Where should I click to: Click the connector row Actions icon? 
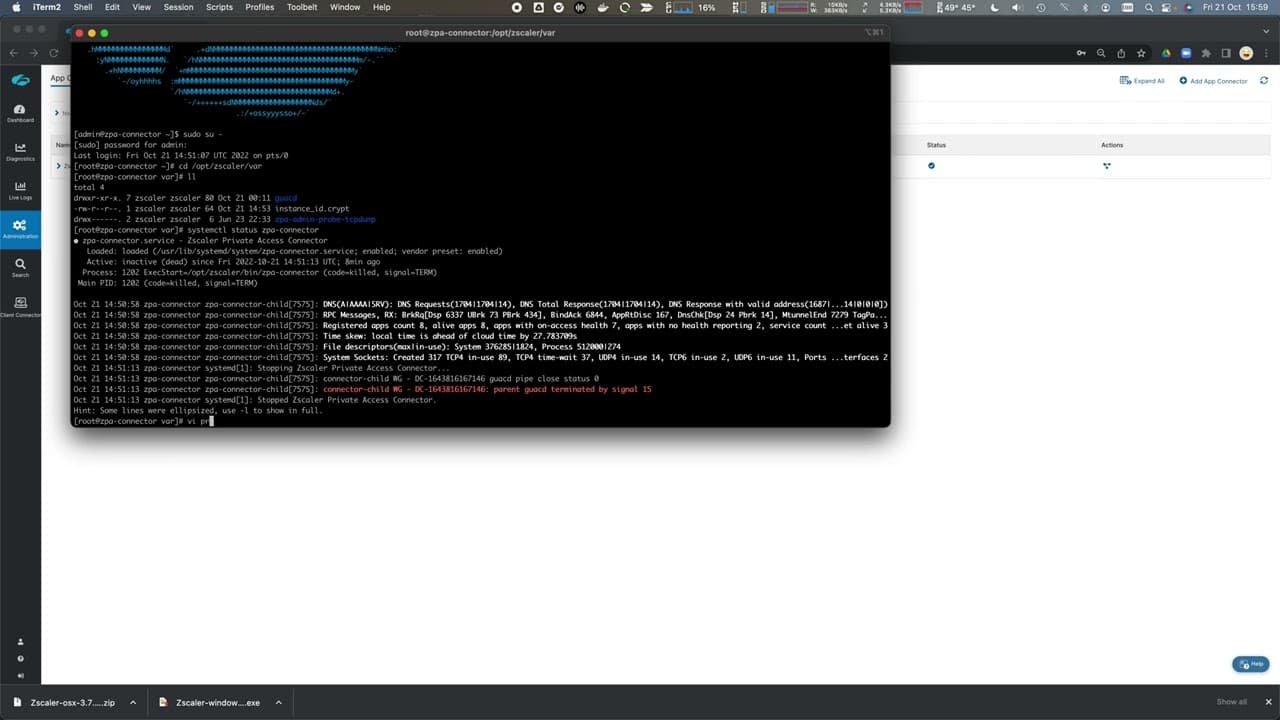tap(1107, 166)
